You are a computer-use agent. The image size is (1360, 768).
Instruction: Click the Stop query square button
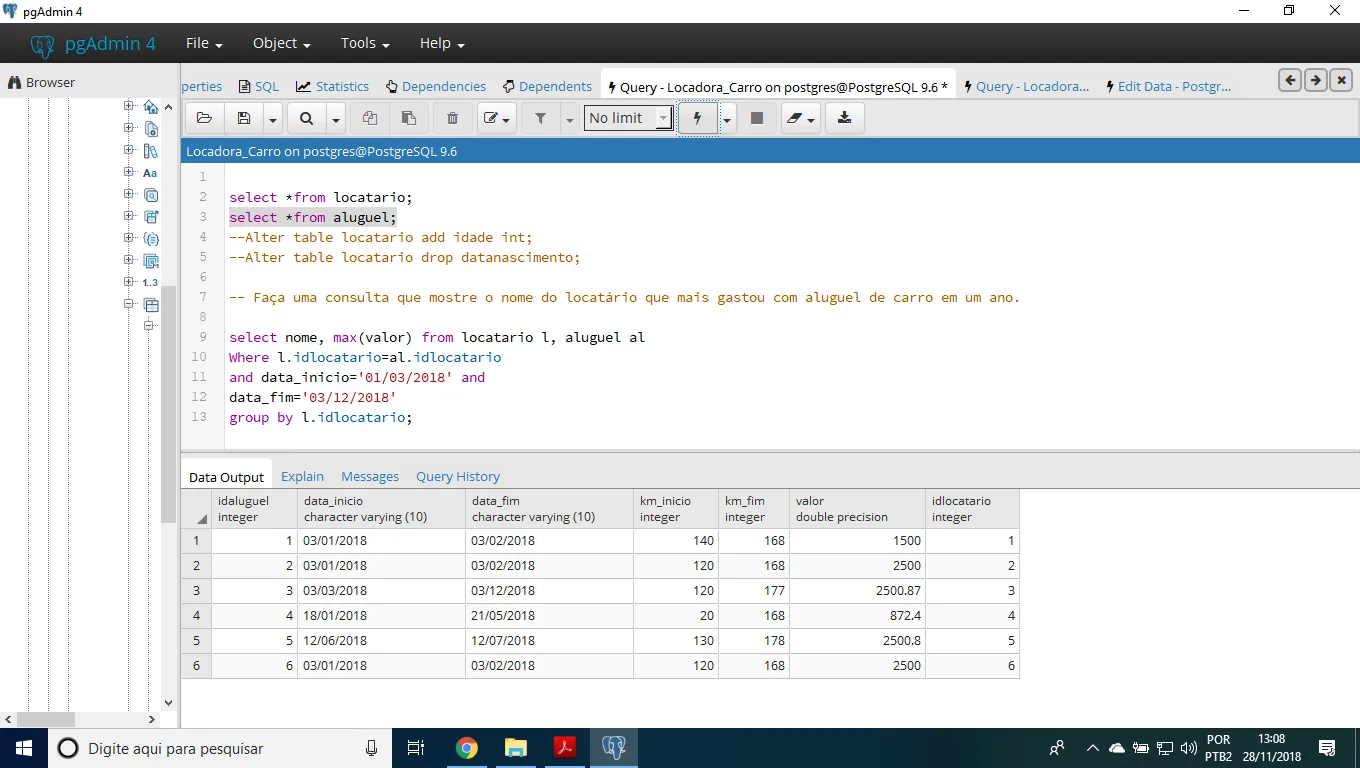(x=757, y=118)
